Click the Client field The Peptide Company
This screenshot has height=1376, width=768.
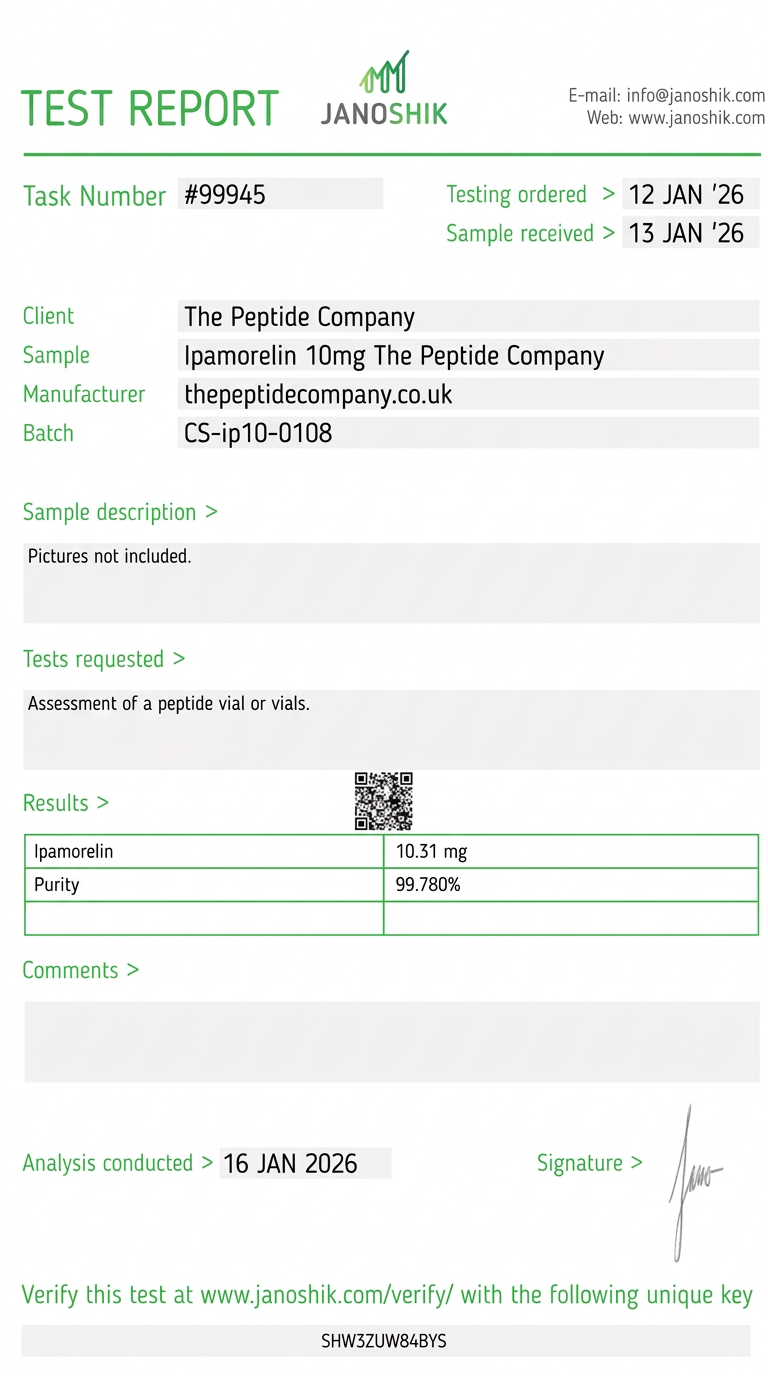click(x=467, y=317)
